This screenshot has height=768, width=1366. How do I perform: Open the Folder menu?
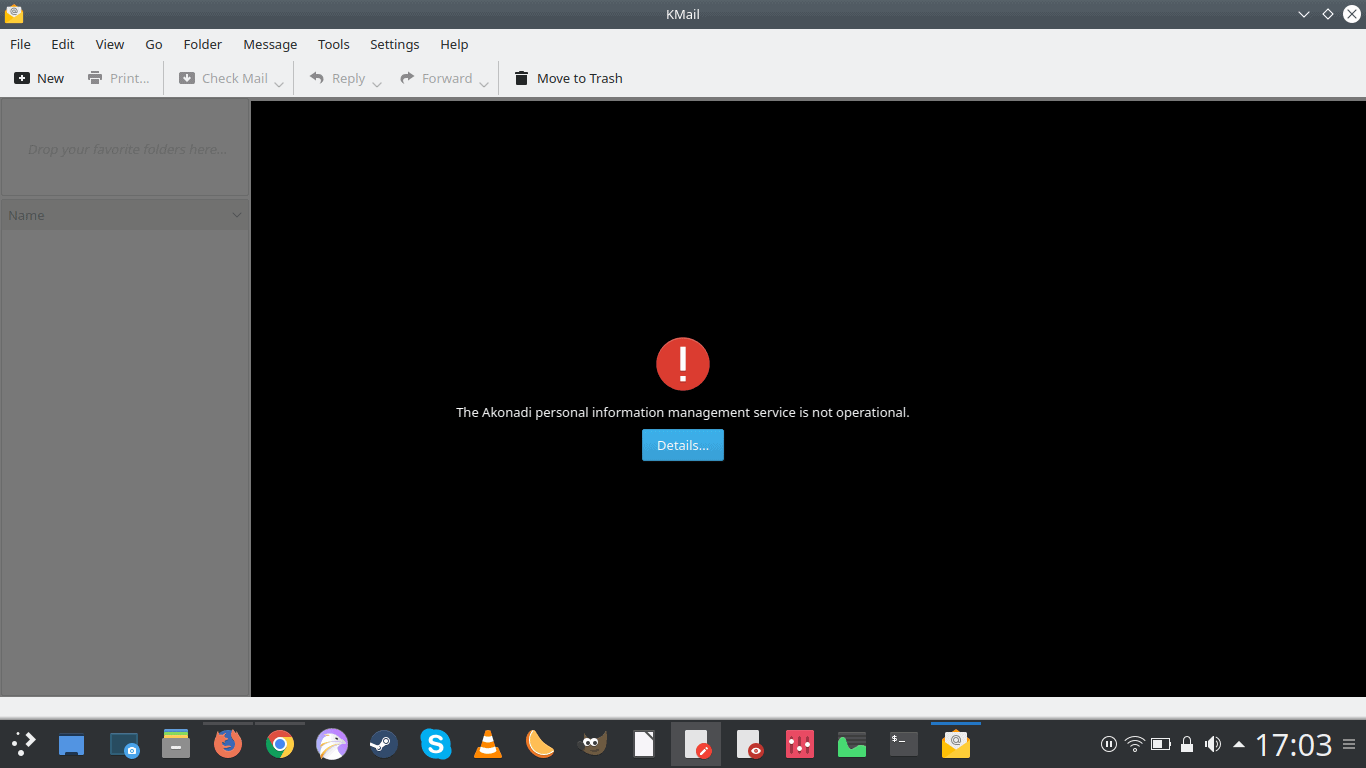pyautogui.click(x=203, y=44)
